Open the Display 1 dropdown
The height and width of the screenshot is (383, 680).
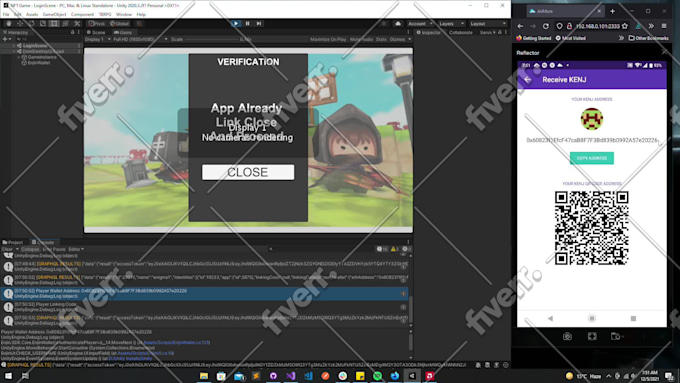click(98, 39)
